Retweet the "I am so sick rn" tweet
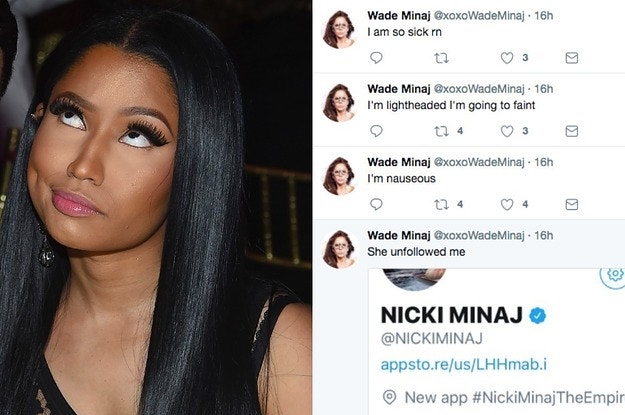Screen dimensions: 625x415 pos(441,58)
